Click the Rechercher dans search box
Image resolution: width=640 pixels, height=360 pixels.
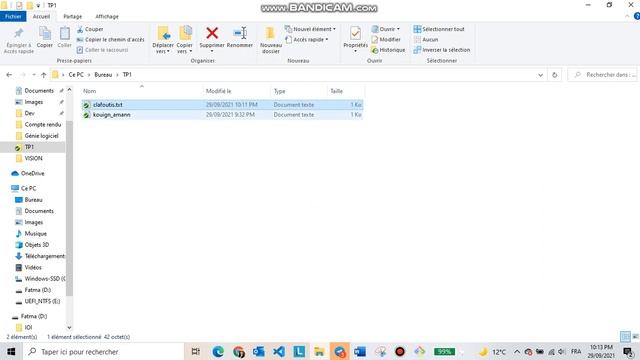(602, 75)
